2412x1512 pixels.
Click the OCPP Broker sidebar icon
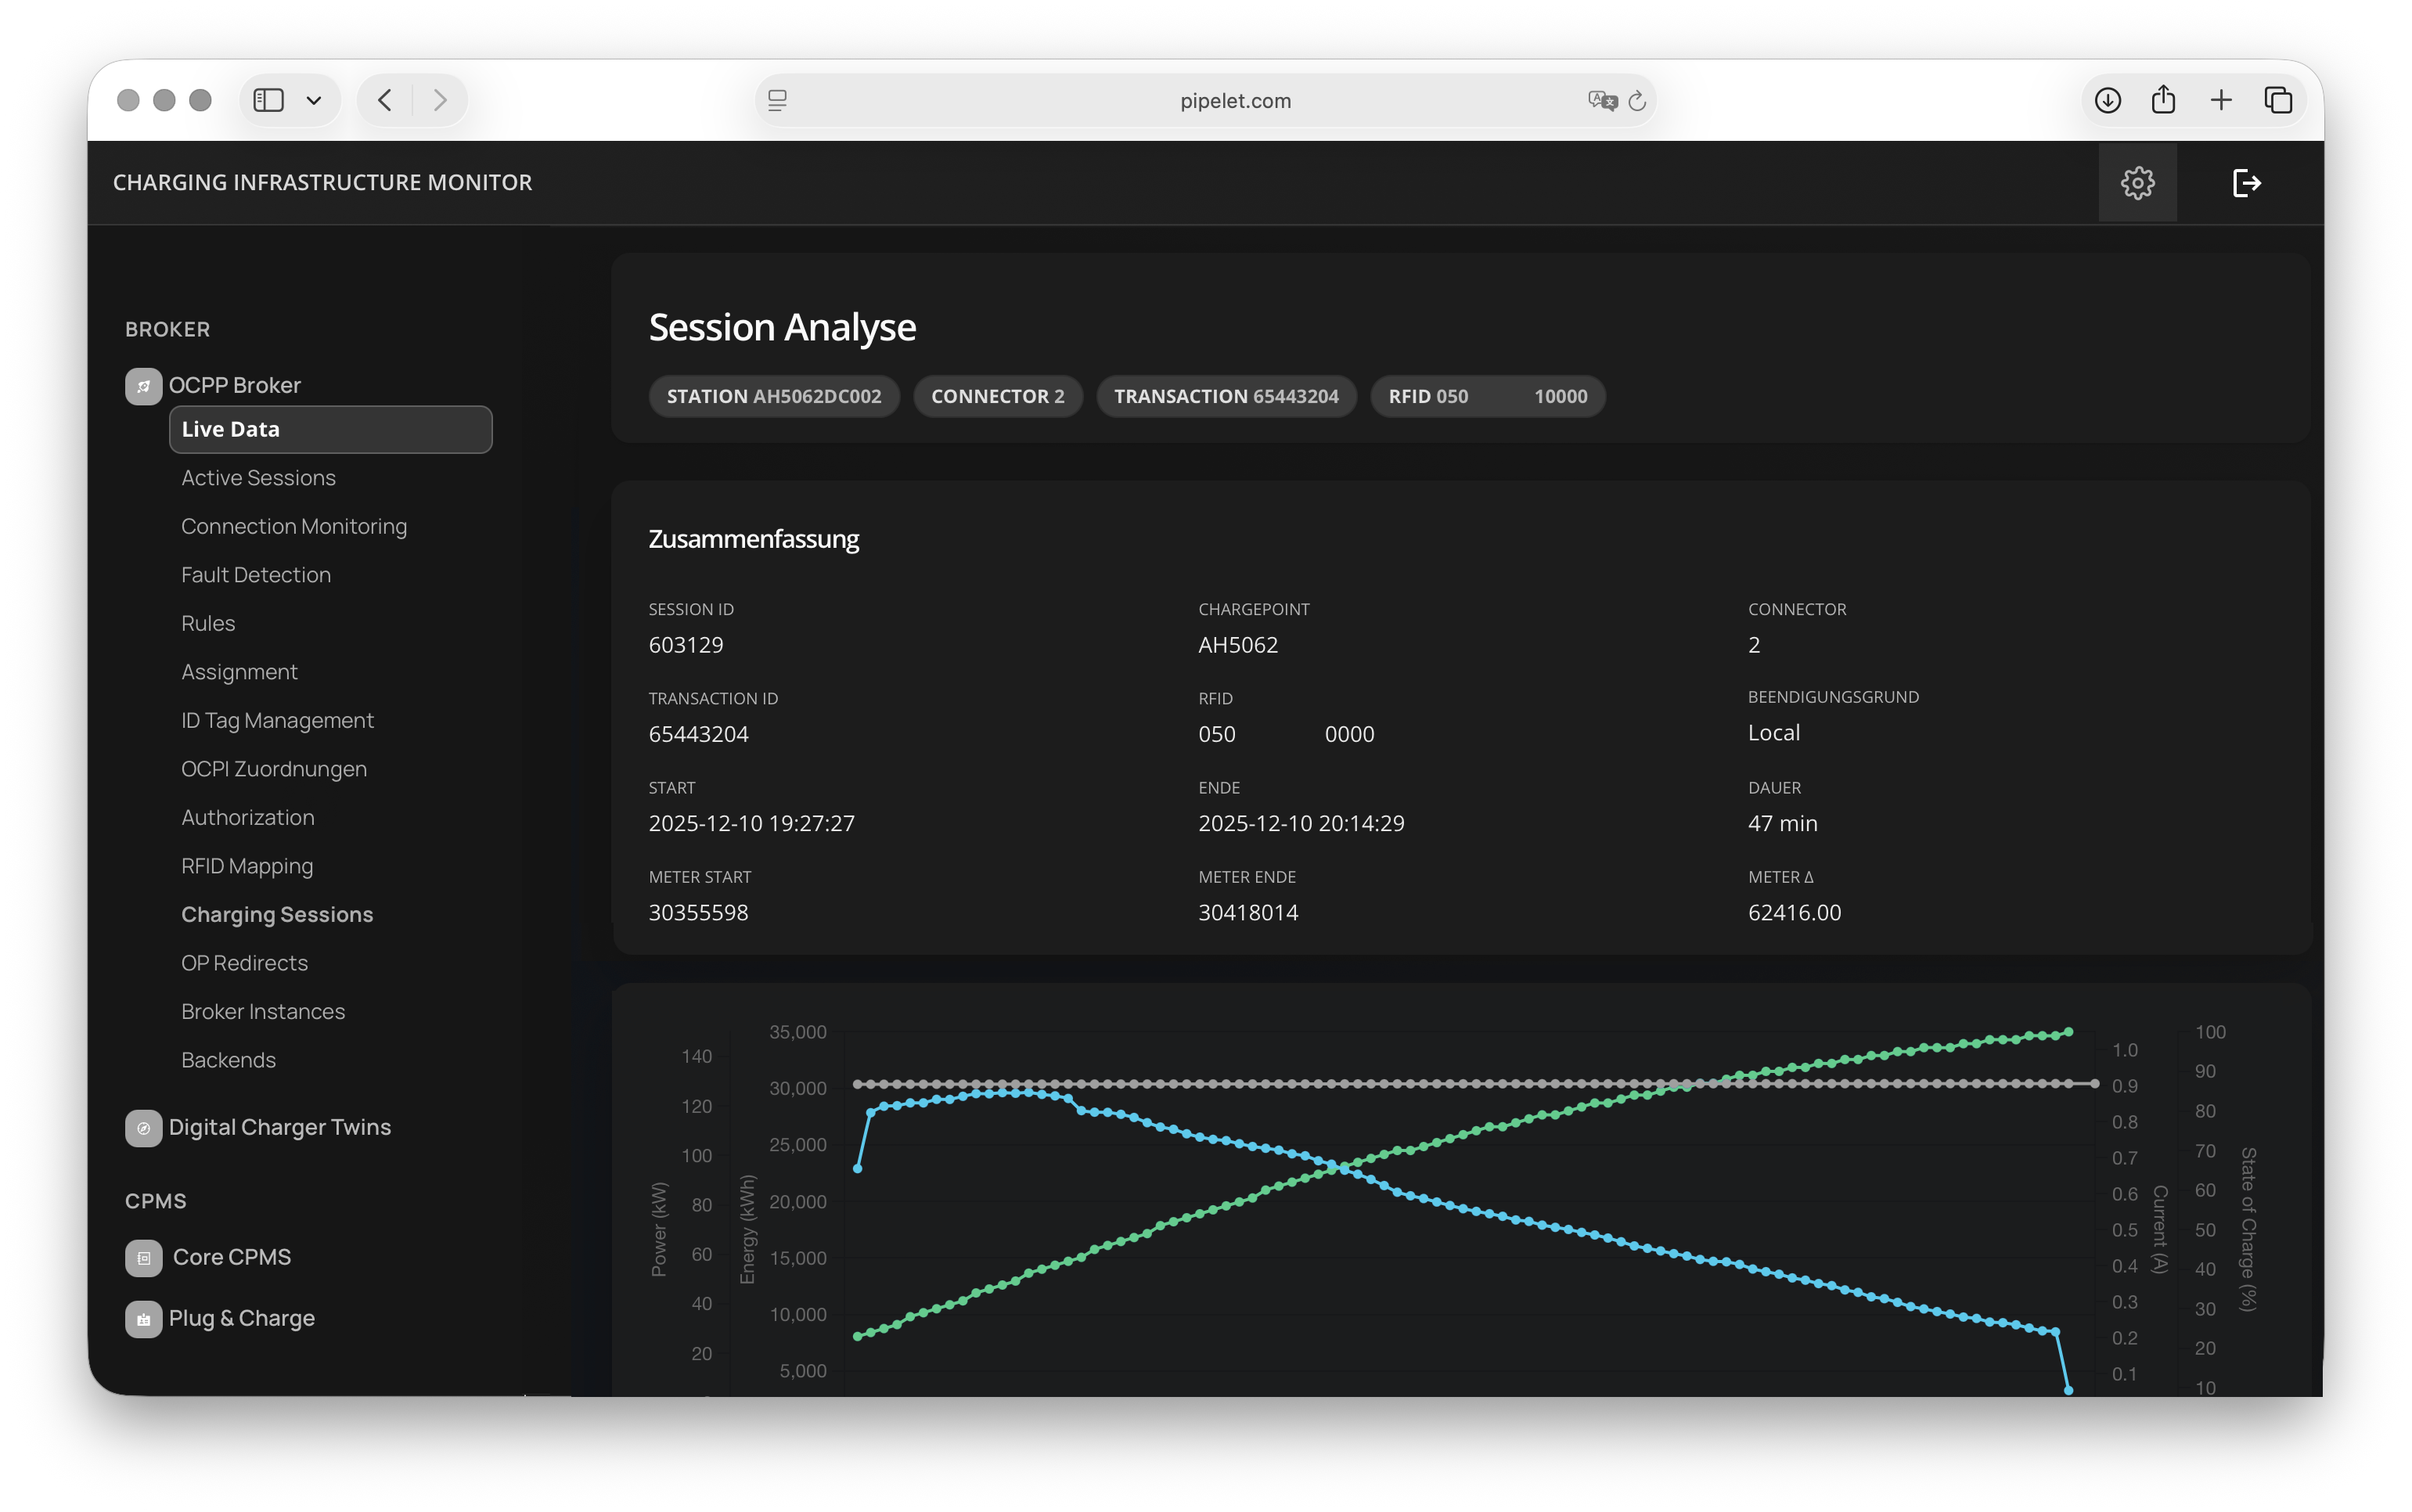[143, 386]
